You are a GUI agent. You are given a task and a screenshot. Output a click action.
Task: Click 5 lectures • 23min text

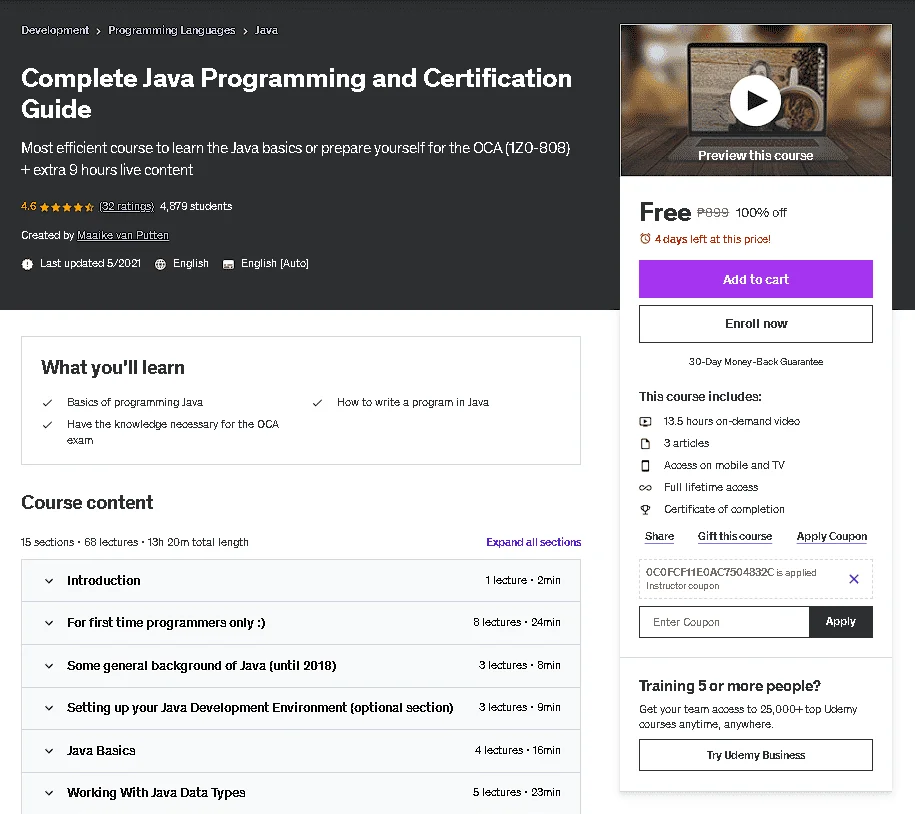tap(516, 792)
